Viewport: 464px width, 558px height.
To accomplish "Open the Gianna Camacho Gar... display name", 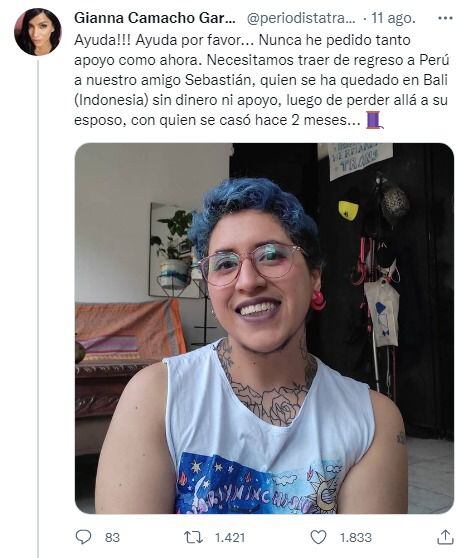I will 155,18.
